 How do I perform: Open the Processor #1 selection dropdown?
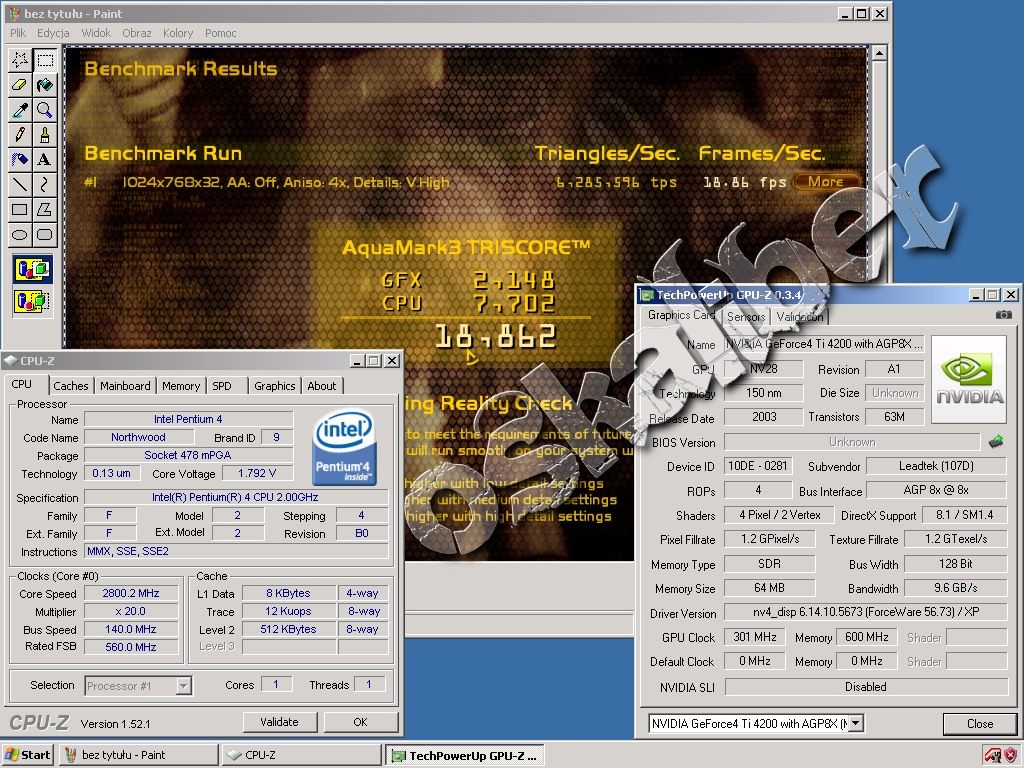138,686
